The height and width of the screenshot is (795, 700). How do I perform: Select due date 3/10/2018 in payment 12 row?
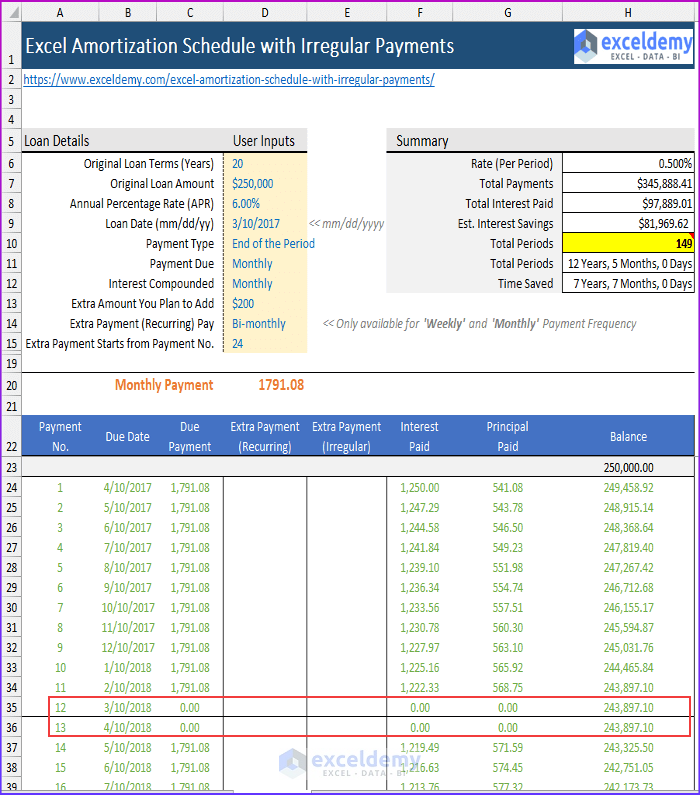(127, 708)
